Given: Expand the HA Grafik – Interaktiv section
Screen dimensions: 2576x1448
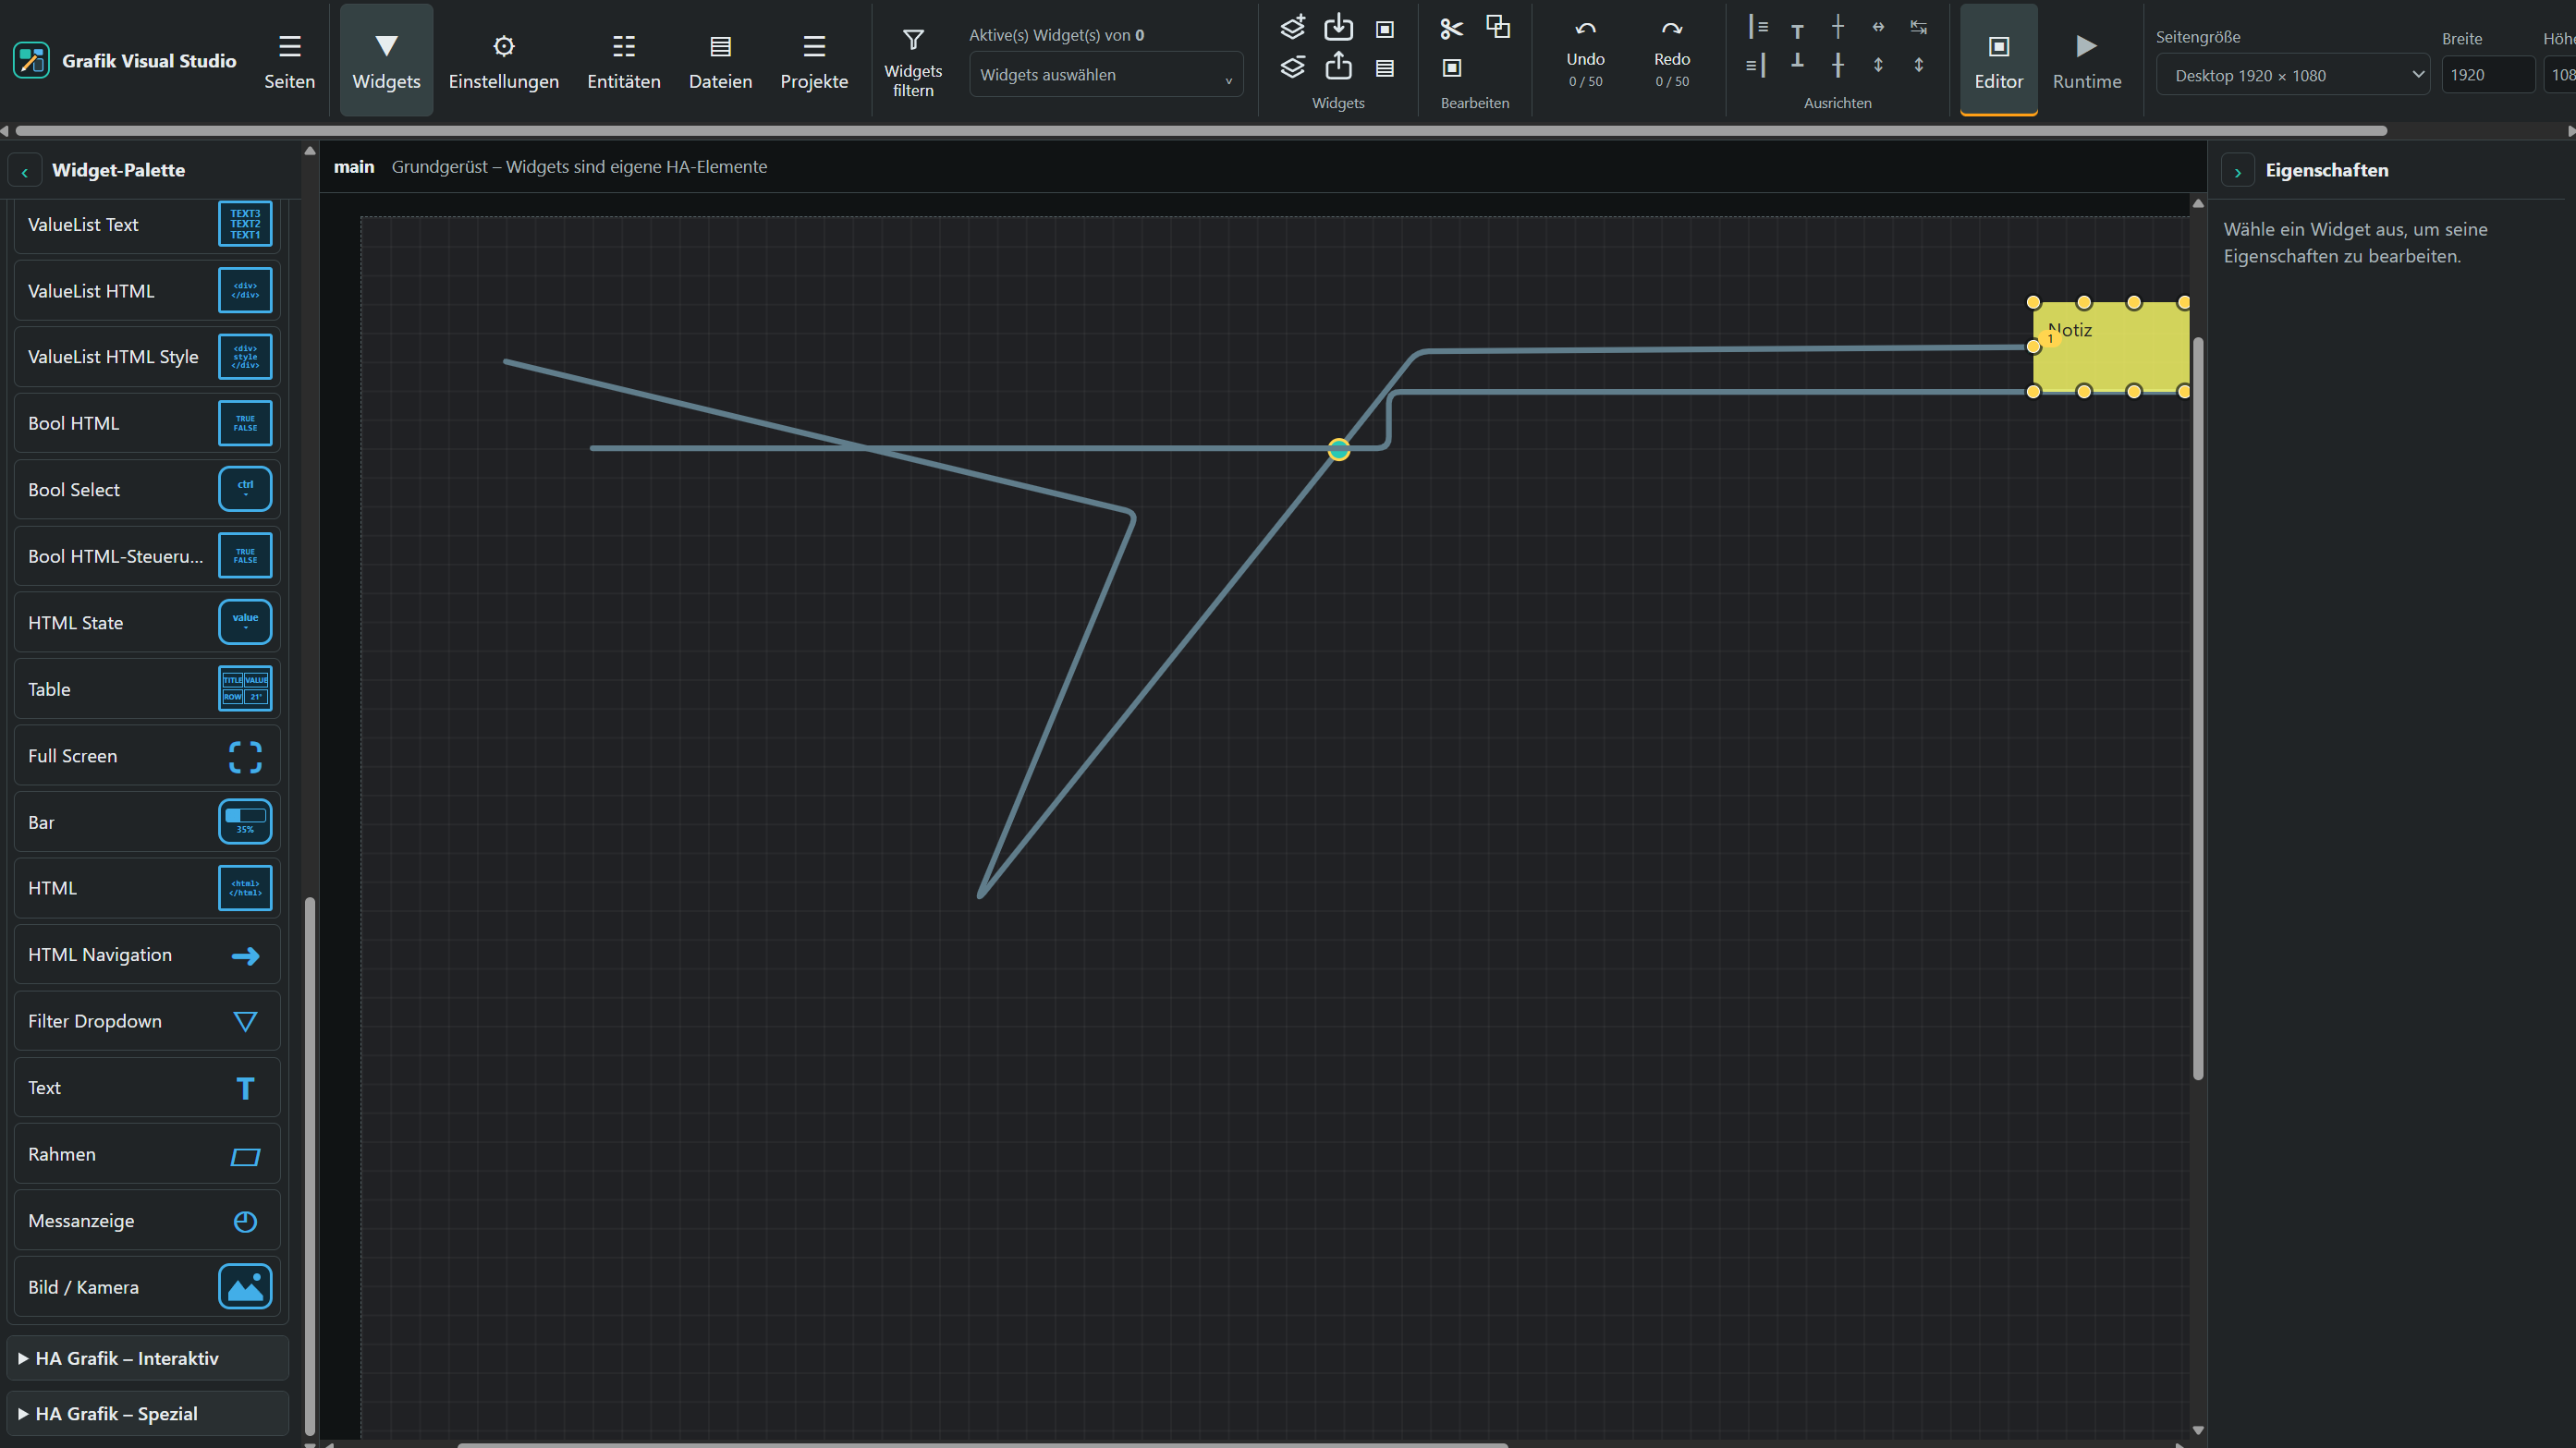Looking at the screenshot, I should [148, 1358].
